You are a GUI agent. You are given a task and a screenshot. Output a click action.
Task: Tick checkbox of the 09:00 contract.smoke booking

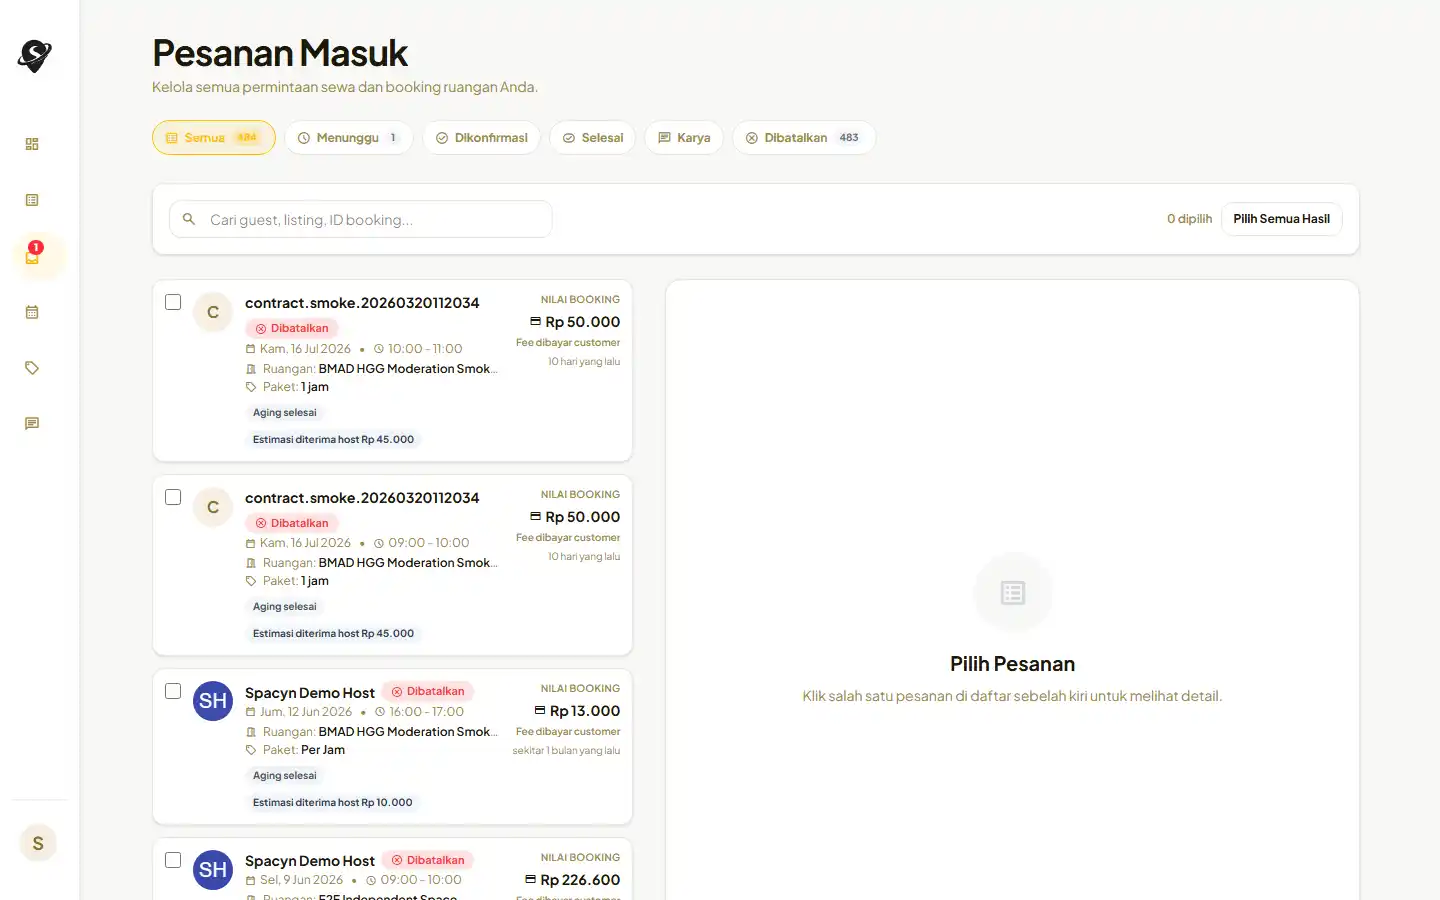pyautogui.click(x=173, y=497)
